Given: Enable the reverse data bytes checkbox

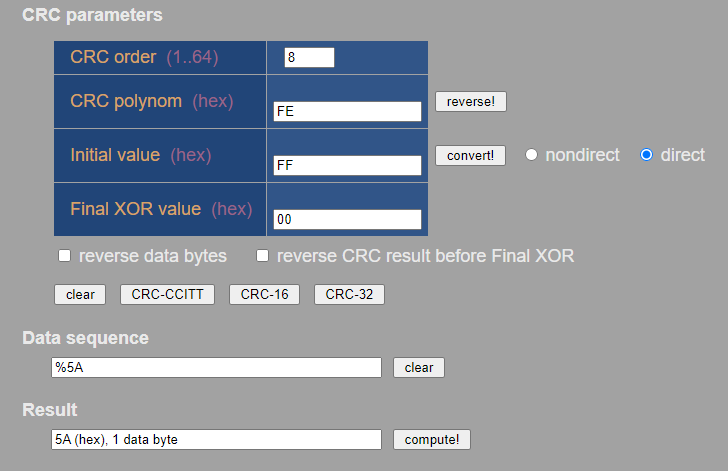Looking at the screenshot, I should point(65,256).
